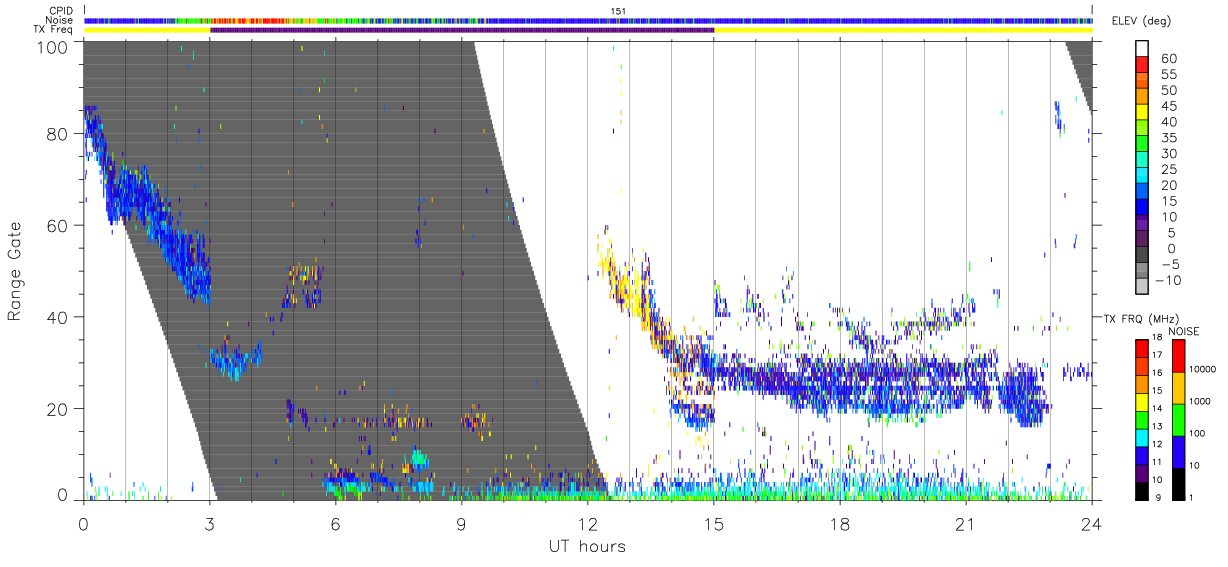
Task: Select the orange 1000–10000 NOISE legend swatch
Action: 1178,386
